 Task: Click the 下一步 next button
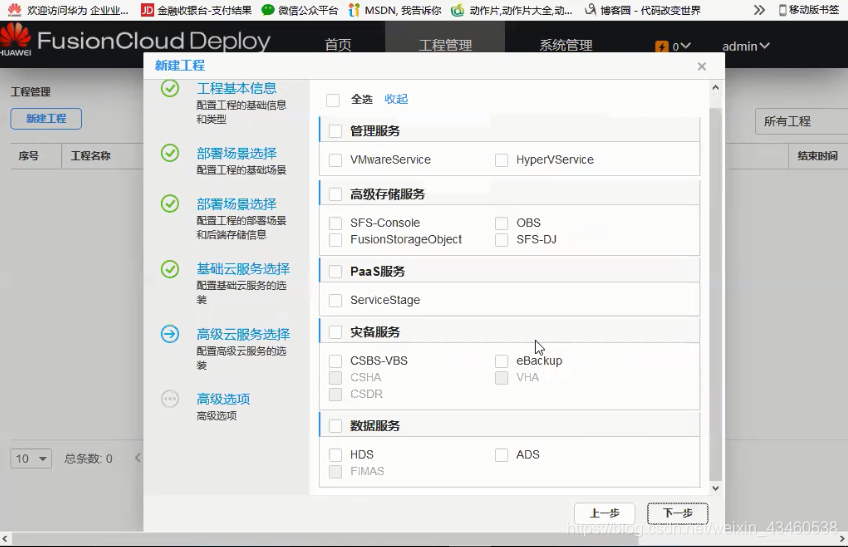click(x=678, y=513)
